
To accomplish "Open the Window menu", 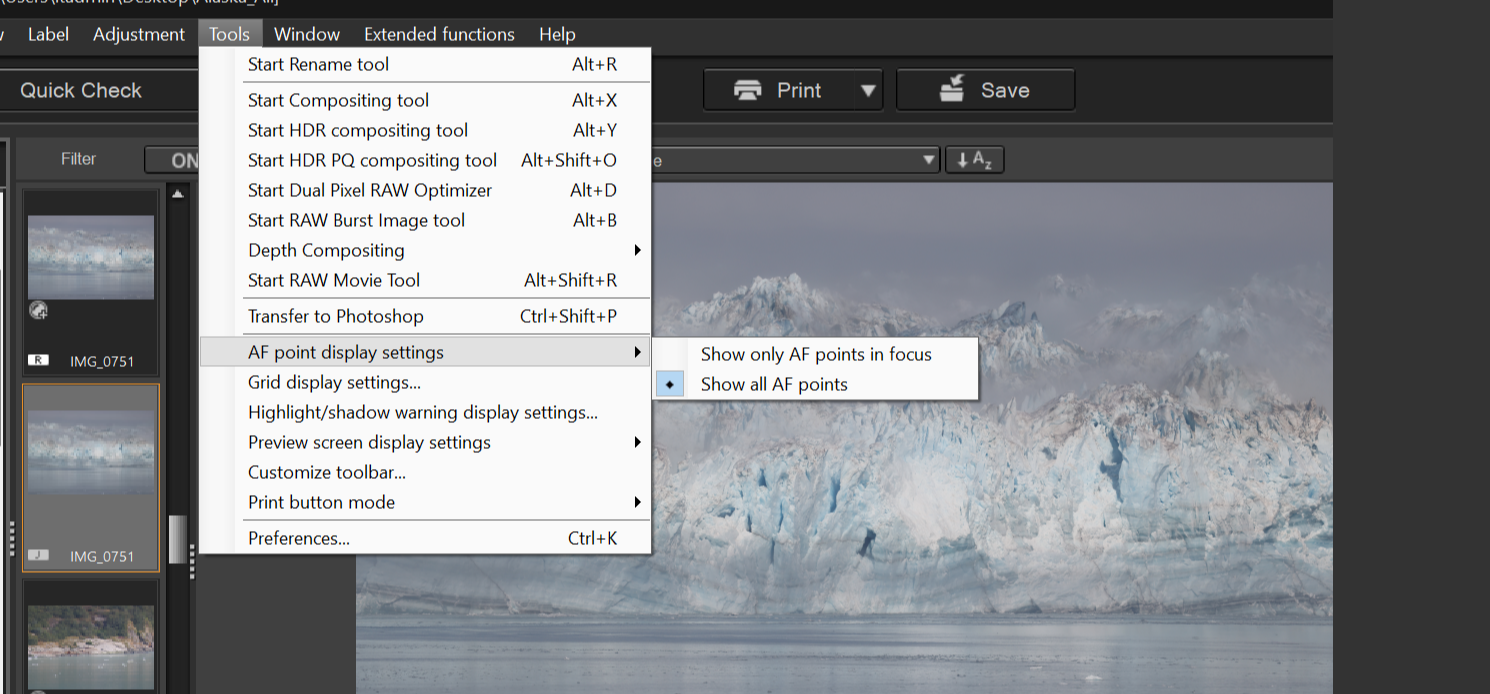I will tap(306, 33).
